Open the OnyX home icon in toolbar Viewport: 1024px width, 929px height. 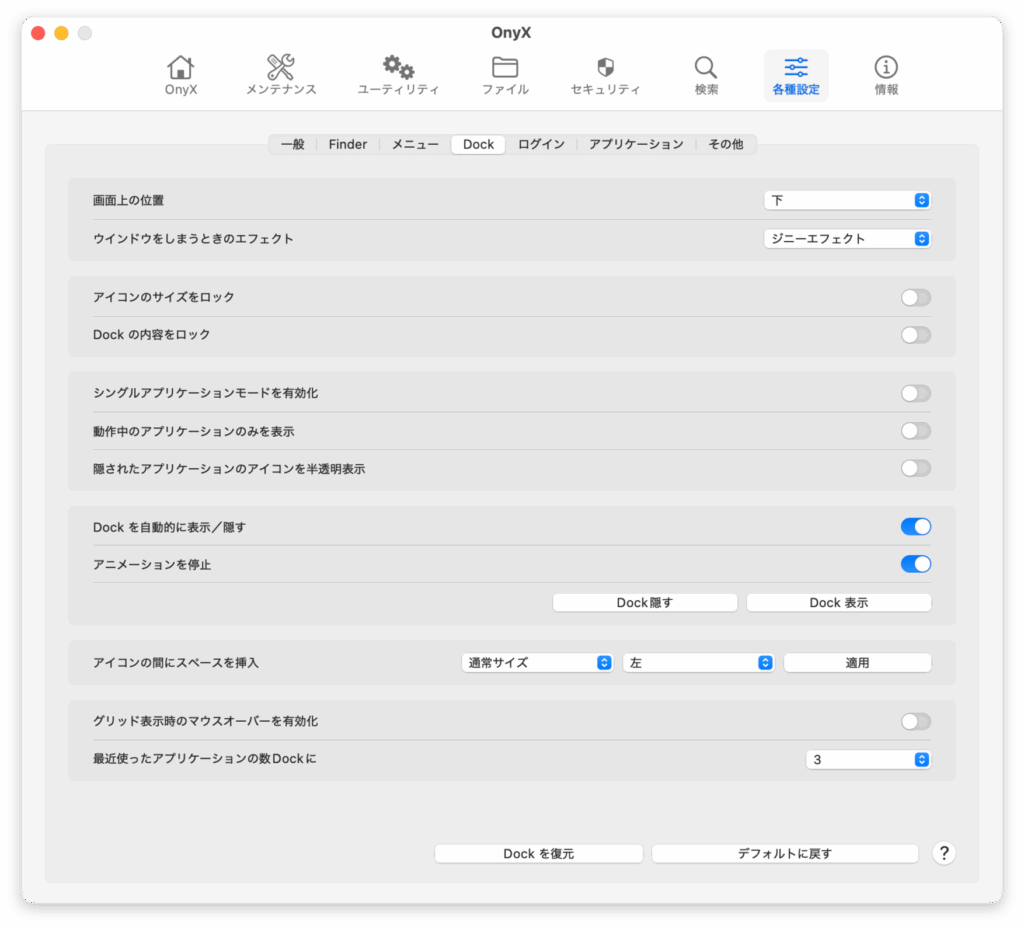pyautogui.click(x=181, y=68)
